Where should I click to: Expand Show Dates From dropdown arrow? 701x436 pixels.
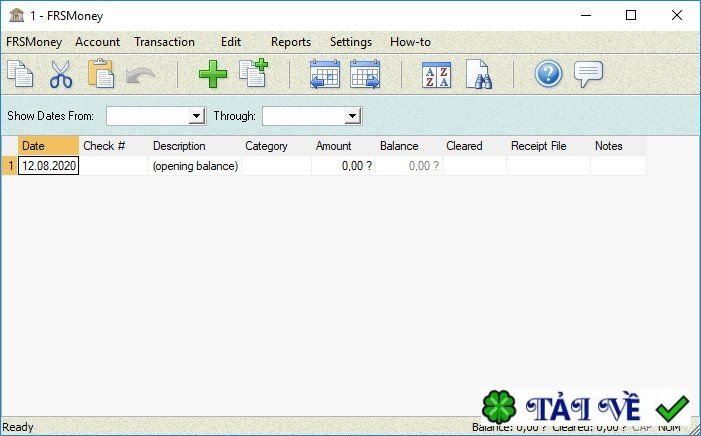pos(196,116)
